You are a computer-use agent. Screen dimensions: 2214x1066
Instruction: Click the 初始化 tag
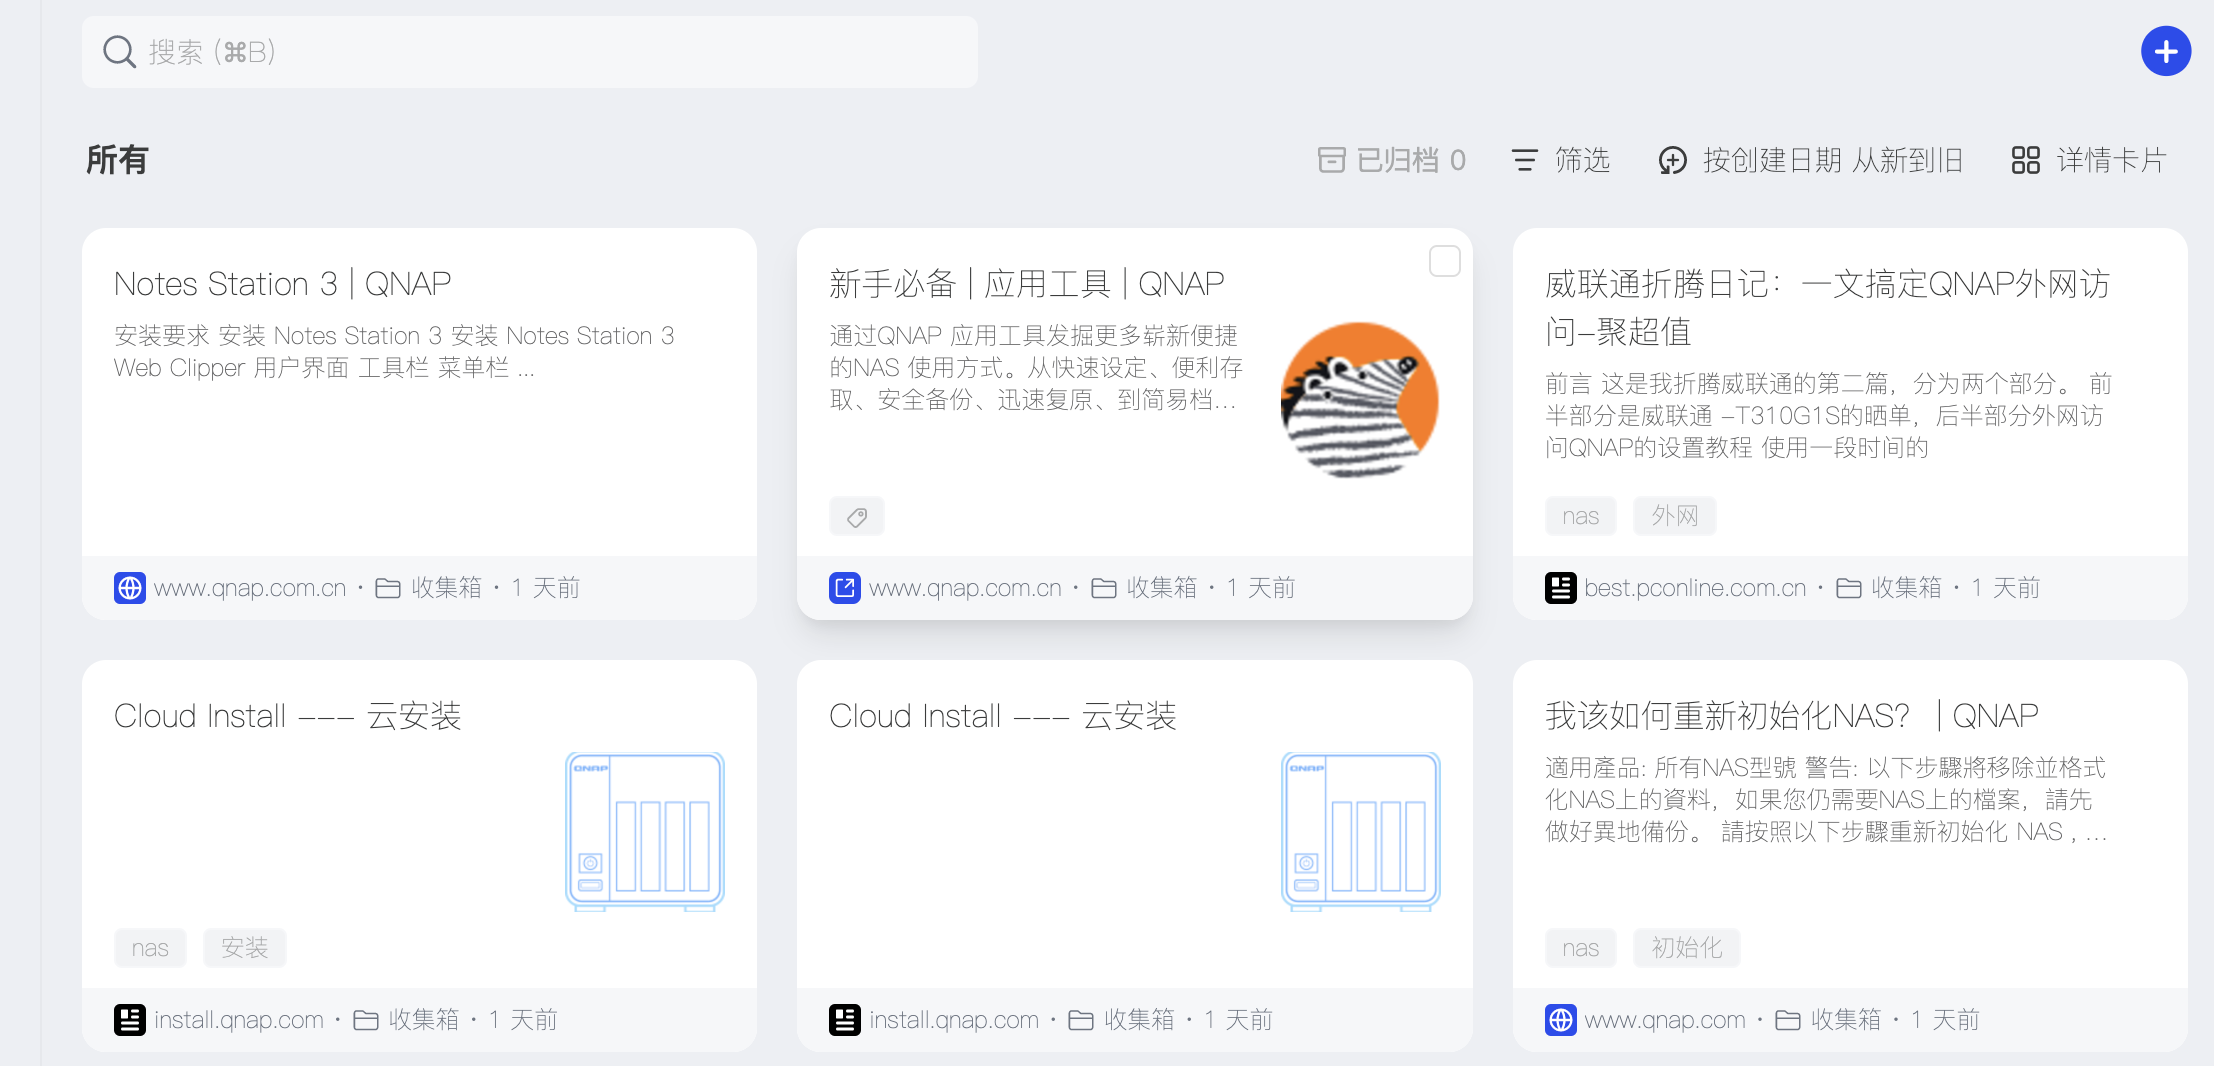(x=1686, y=948)
